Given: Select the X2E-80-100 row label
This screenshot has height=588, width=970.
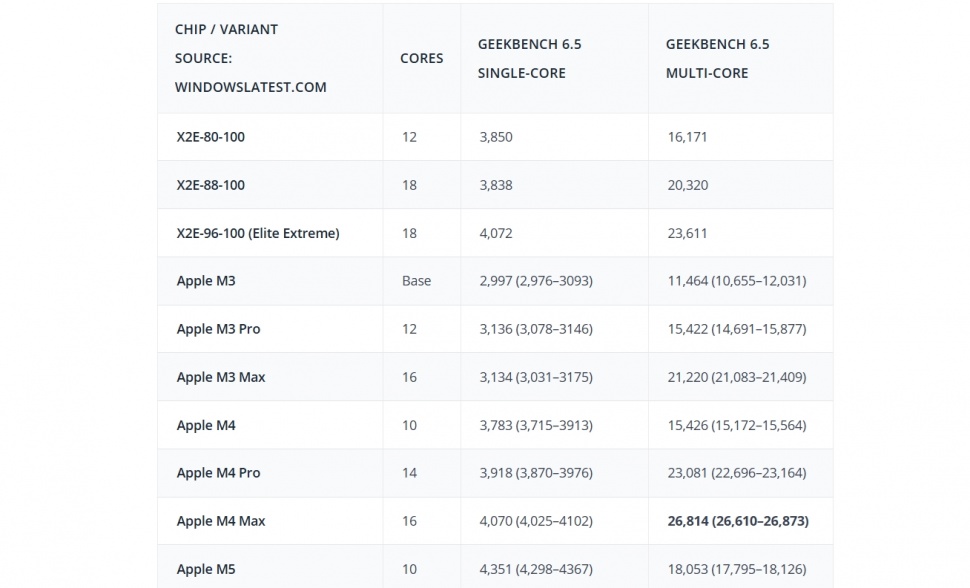Looking at the screenshot, I should (210, 136).
